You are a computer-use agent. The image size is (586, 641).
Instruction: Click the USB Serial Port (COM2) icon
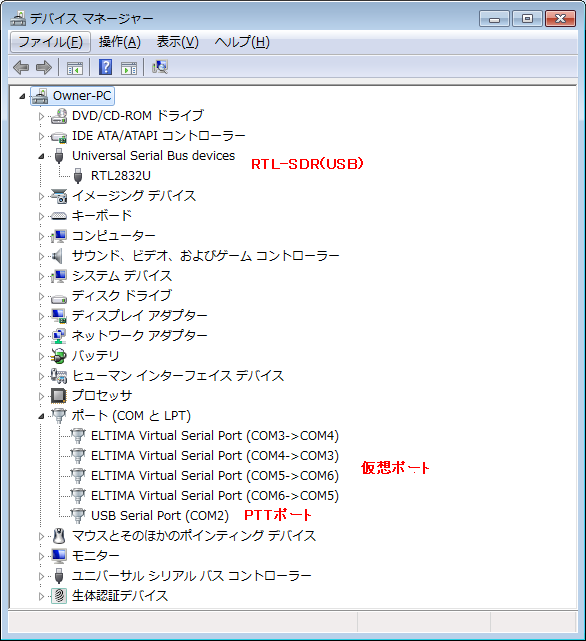[x=78, y=515]
